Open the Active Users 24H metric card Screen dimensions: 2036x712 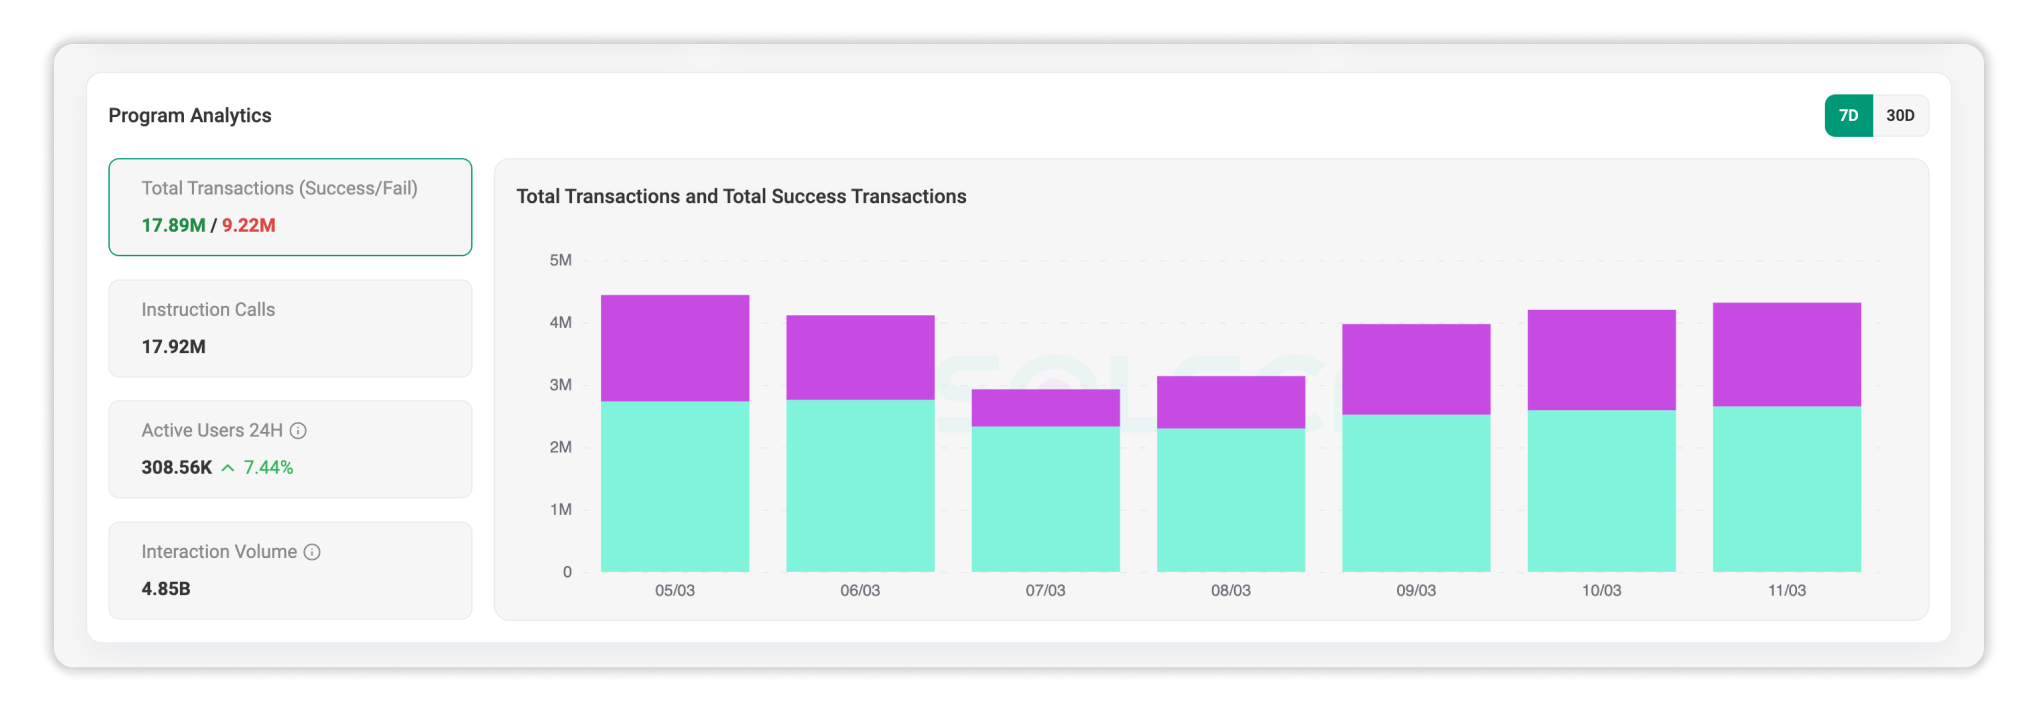coord(290,449)
